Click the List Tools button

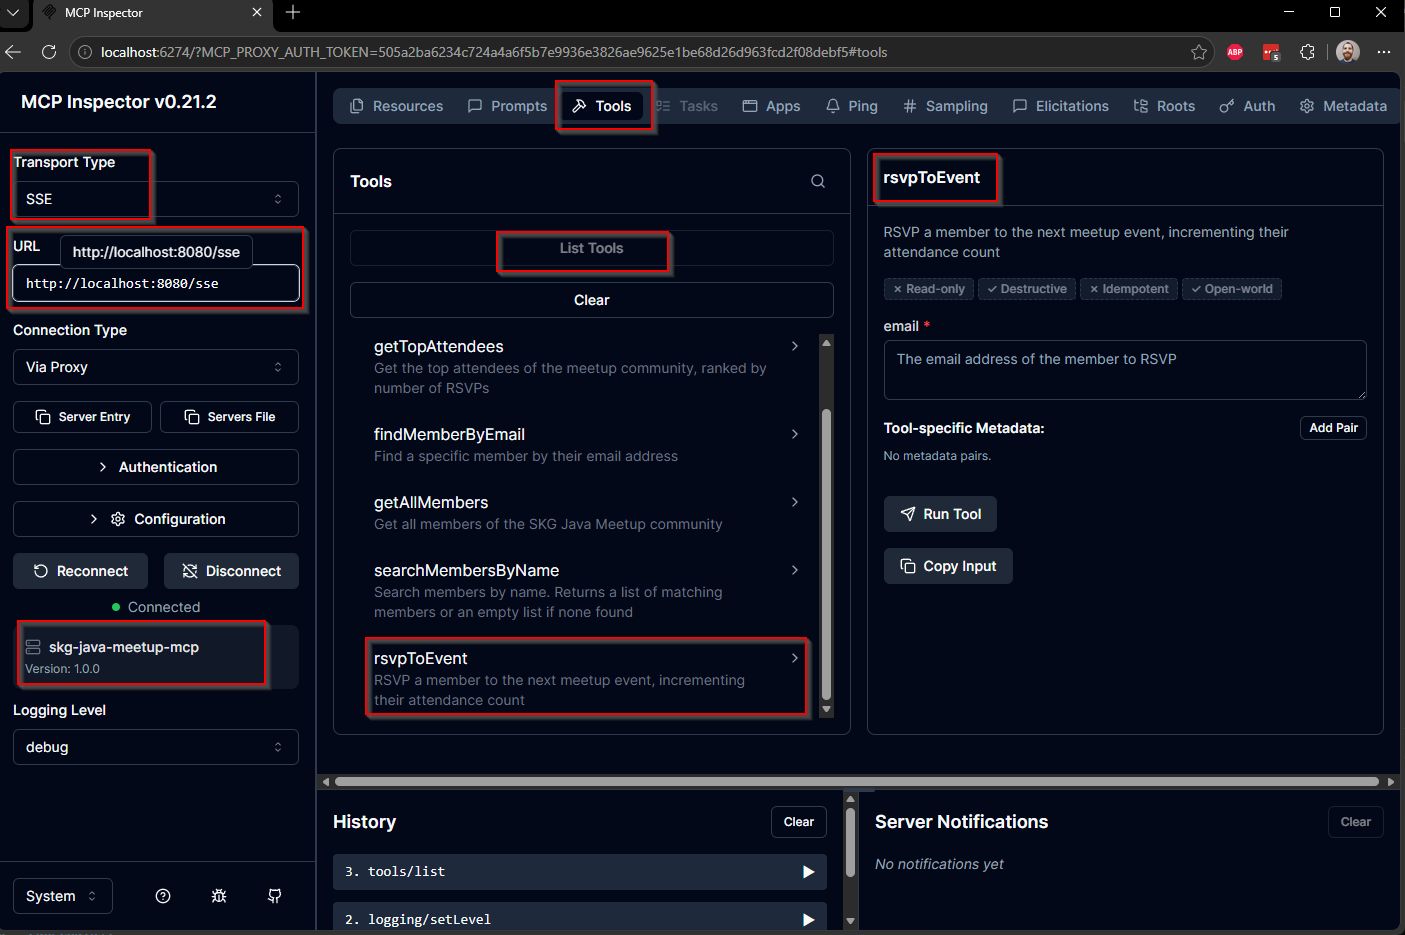click(x=592, y=248)
